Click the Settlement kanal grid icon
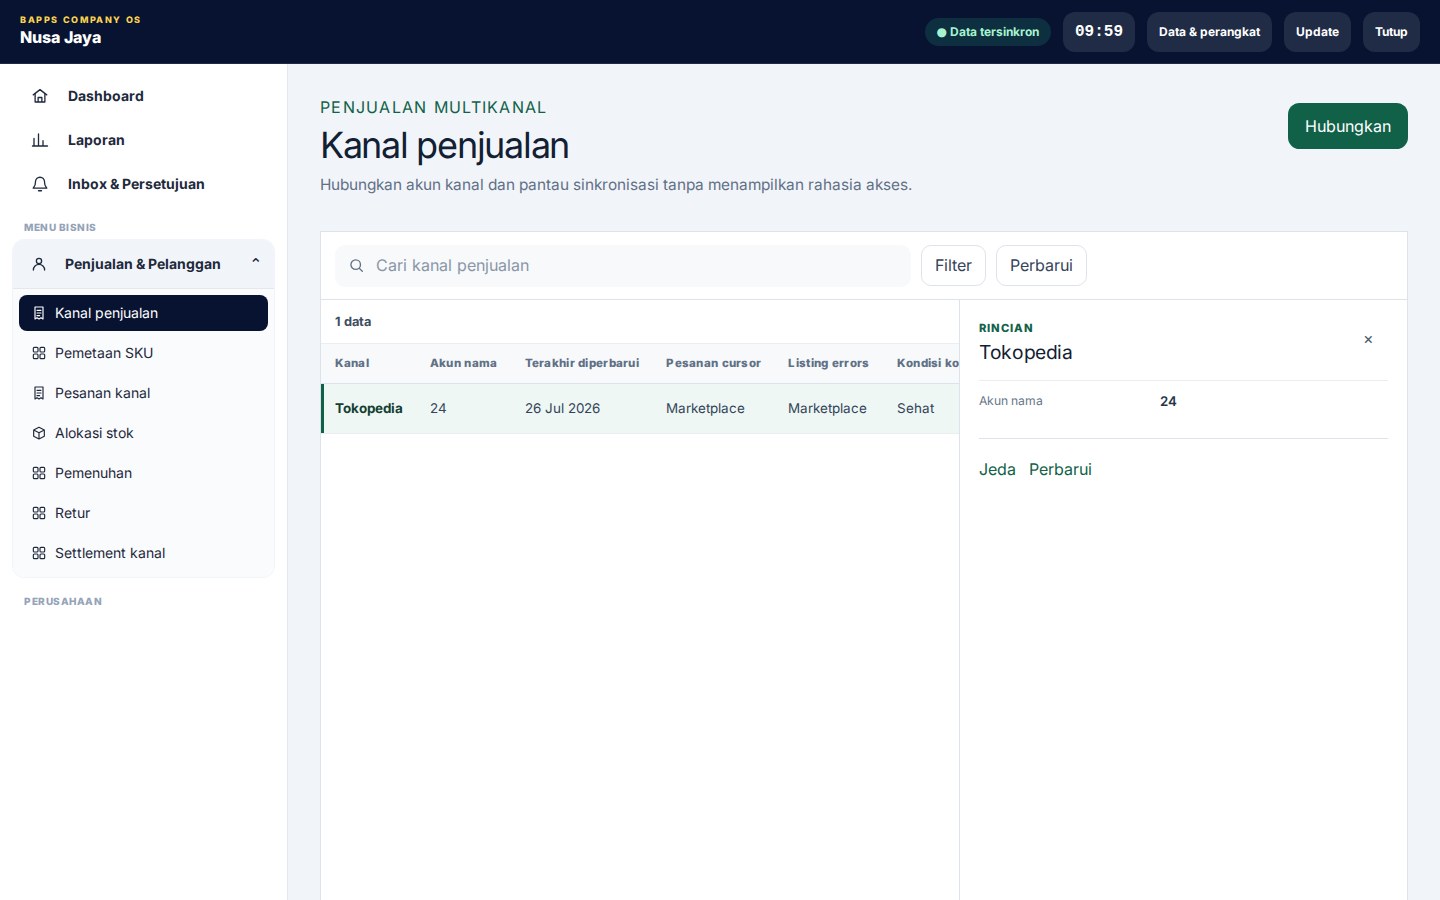The width and height of the screenshot is (1440, 900). point(39,553)
